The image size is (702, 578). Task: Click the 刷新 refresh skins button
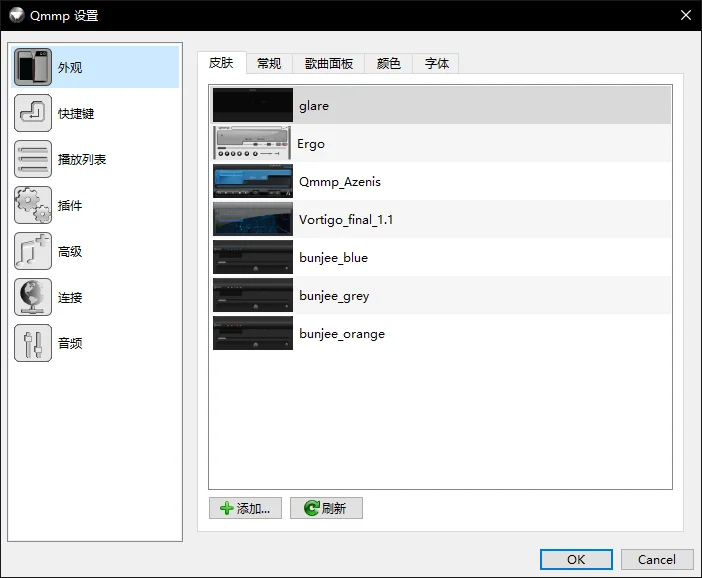point(326,508)
